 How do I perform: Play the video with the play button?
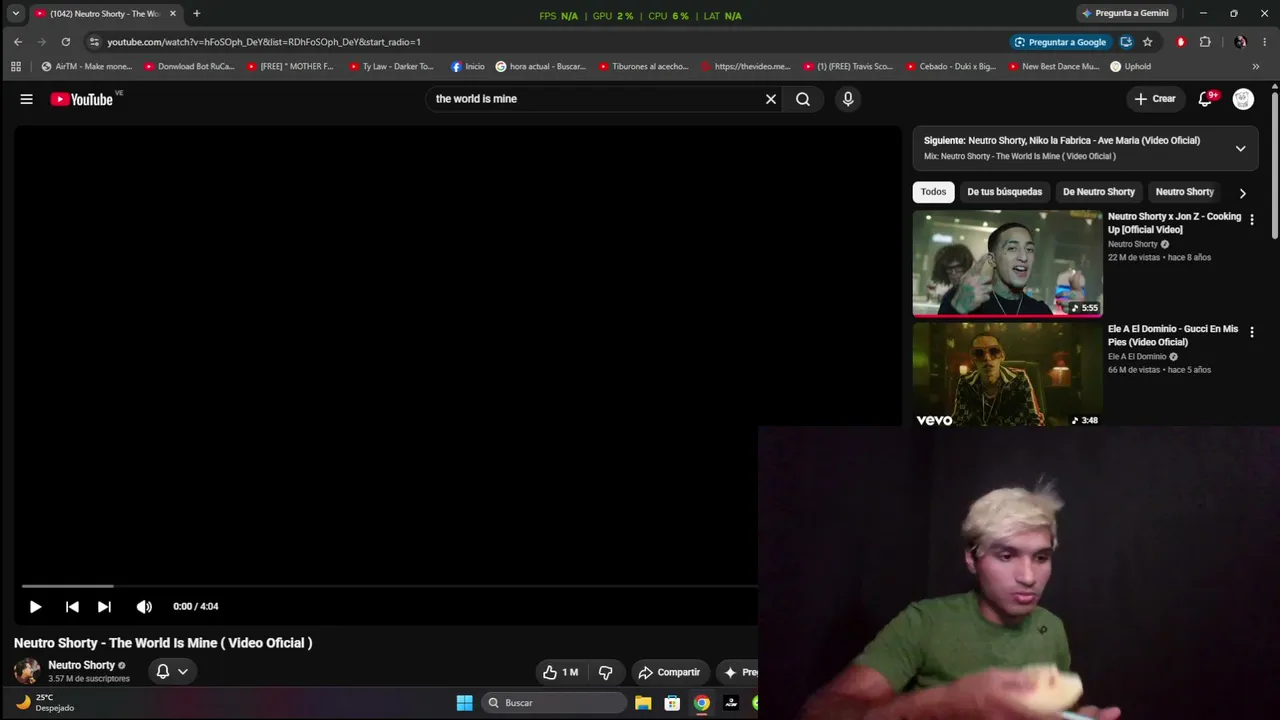35,606
